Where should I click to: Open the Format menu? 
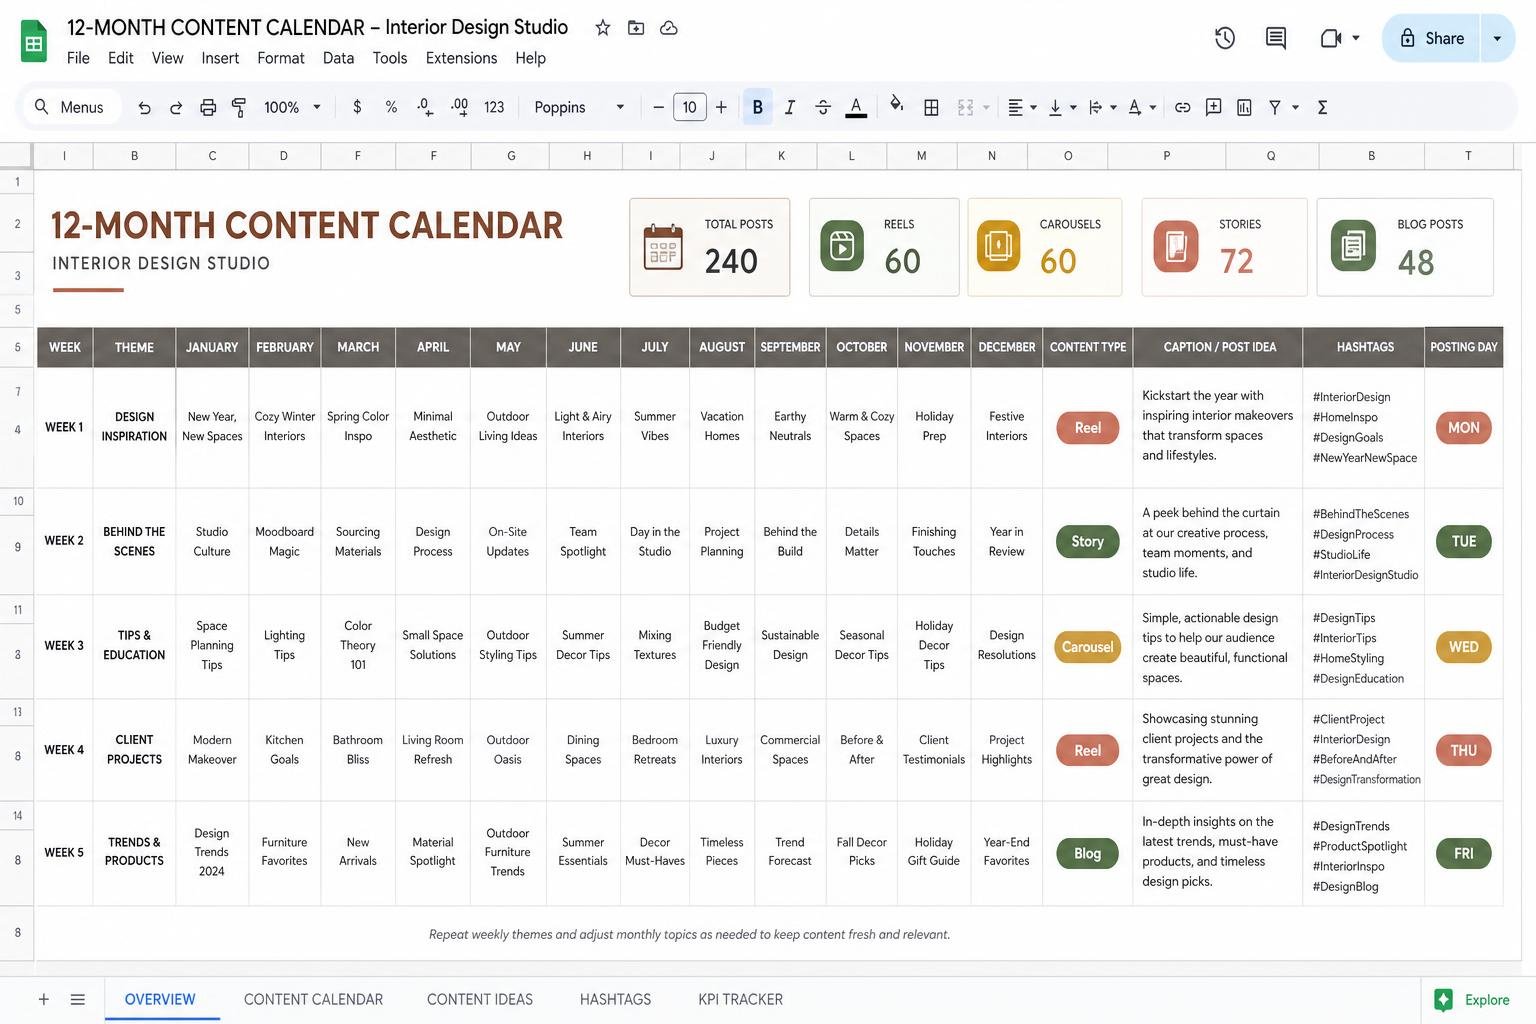(x=281, y=58)
